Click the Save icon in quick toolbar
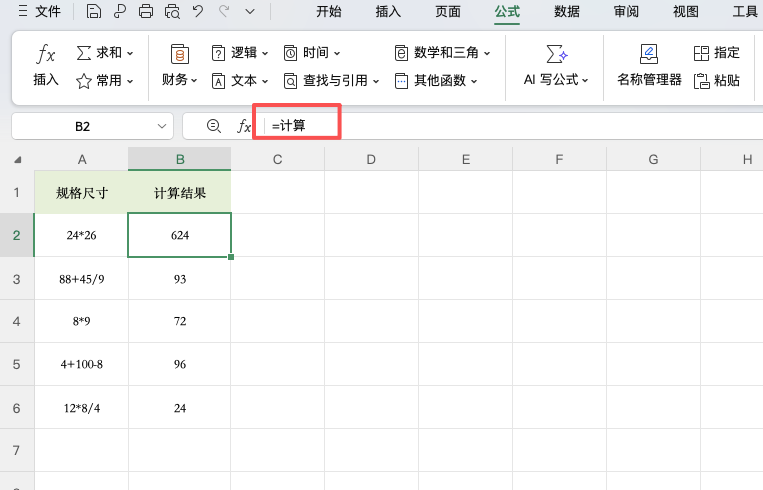 tap(93, 11)
